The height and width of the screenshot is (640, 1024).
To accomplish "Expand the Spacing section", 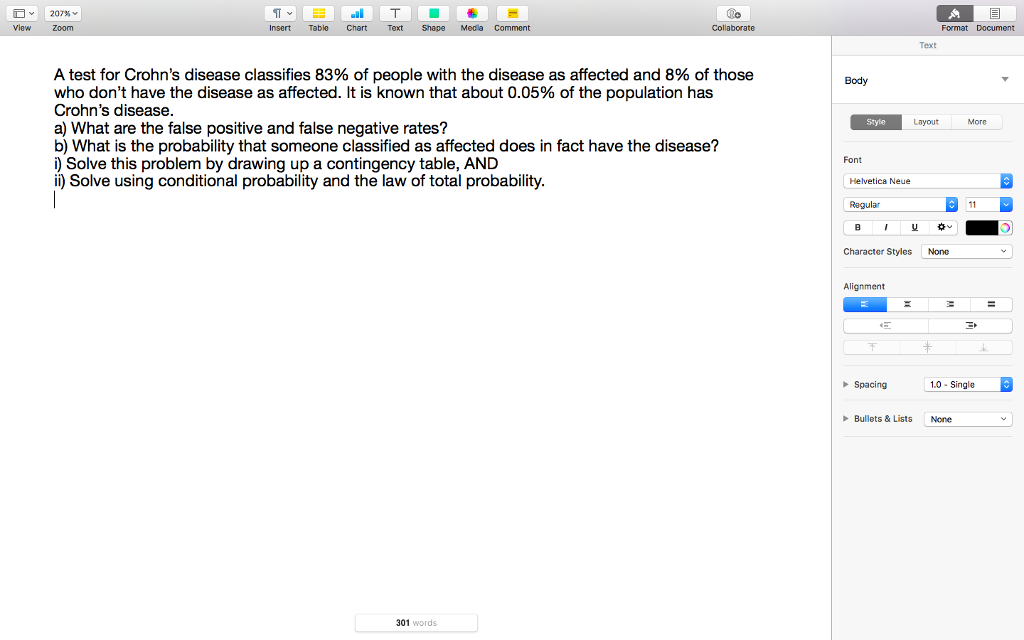I will (x=845, y=384).
